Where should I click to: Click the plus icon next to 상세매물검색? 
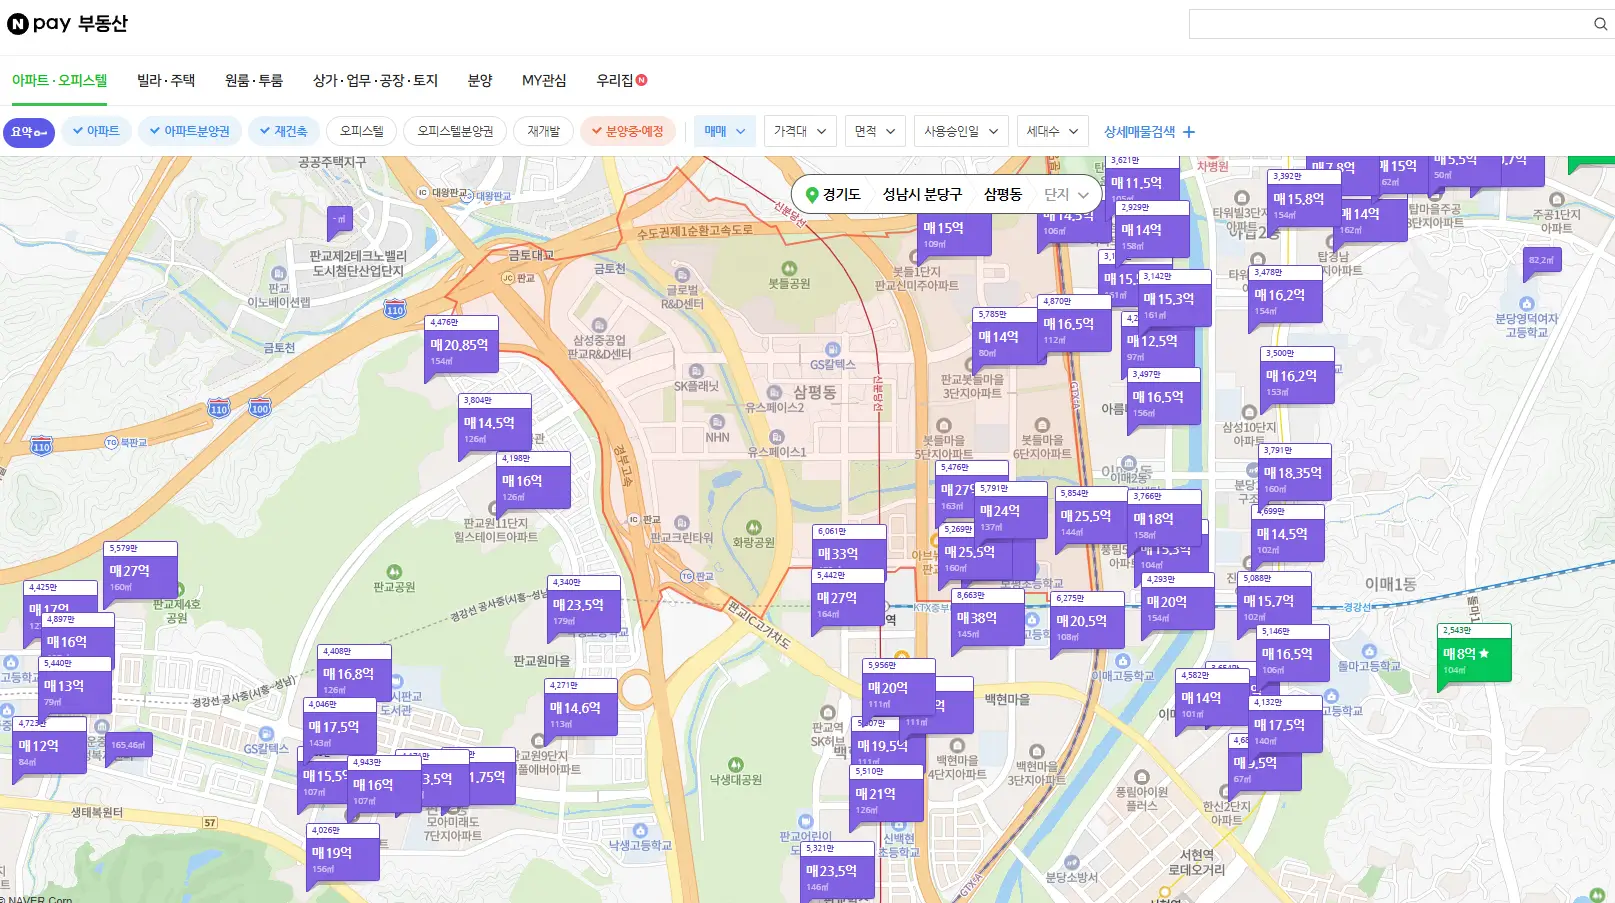pyautogui.click(x=1187, y=131)
